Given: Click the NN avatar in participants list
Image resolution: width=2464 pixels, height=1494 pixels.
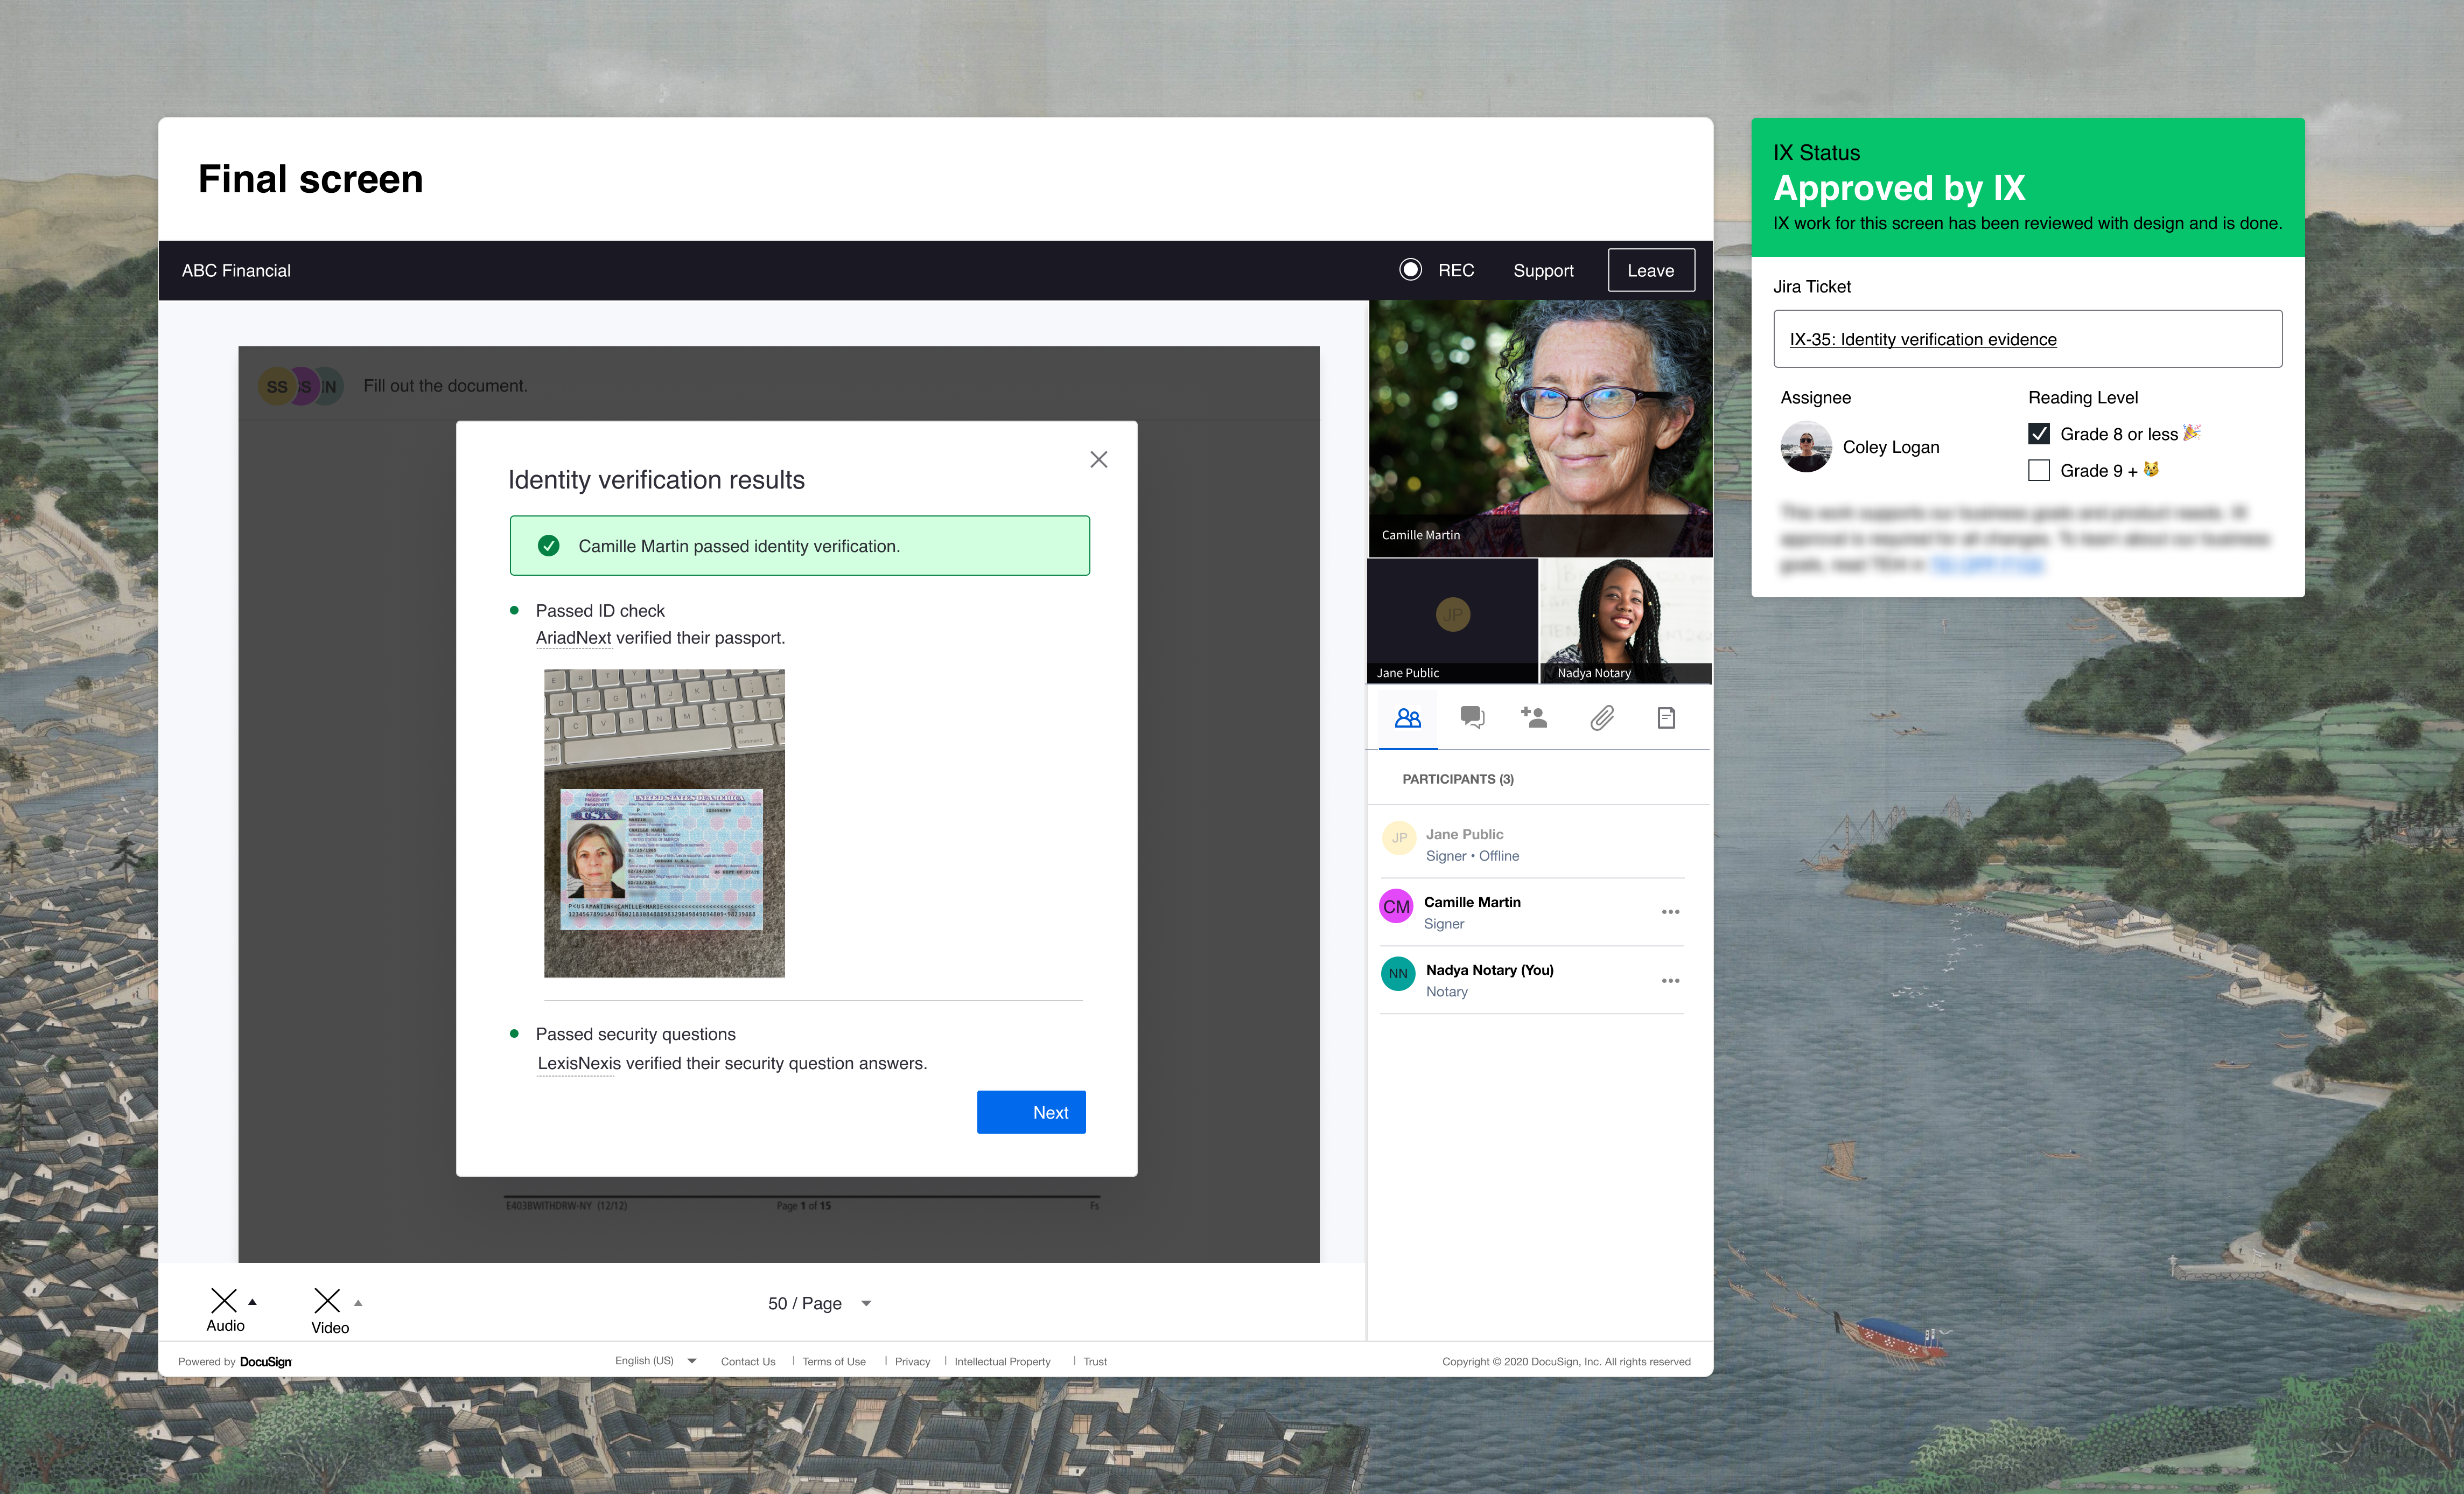Looking at the screenshot, I should [x=1397, y=974].
